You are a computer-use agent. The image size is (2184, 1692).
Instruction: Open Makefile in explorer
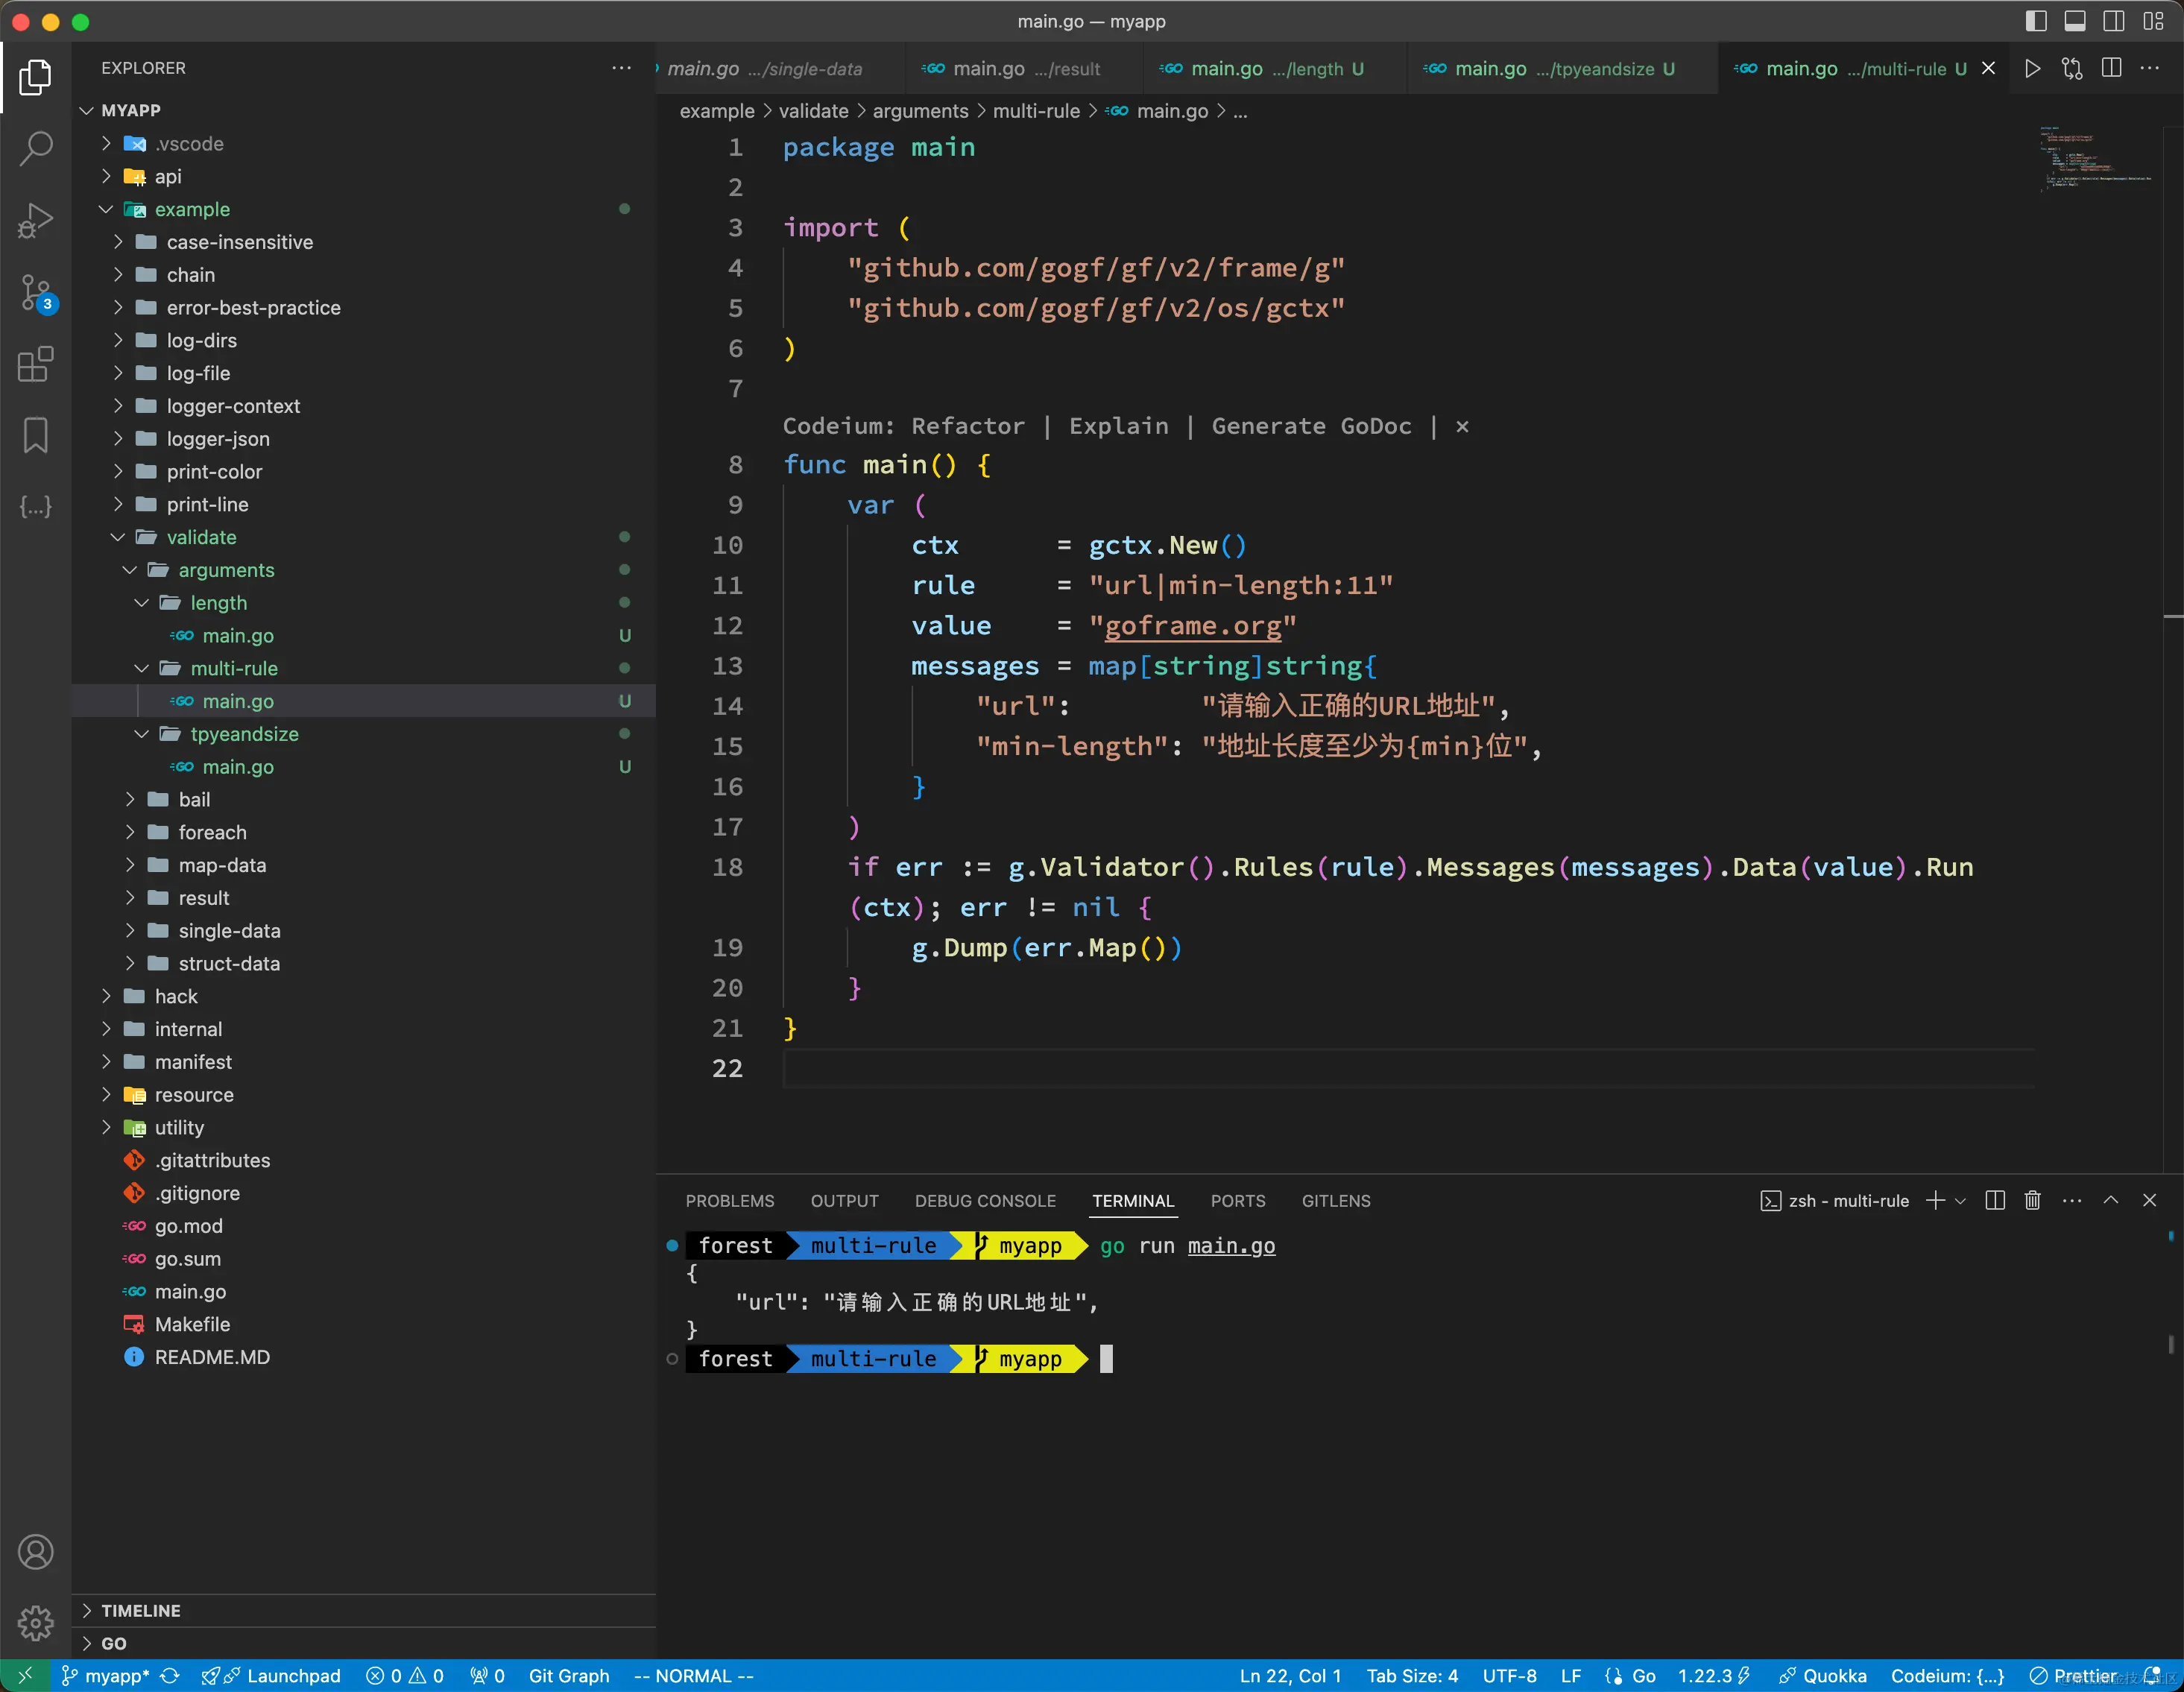tap(192, 1324)
